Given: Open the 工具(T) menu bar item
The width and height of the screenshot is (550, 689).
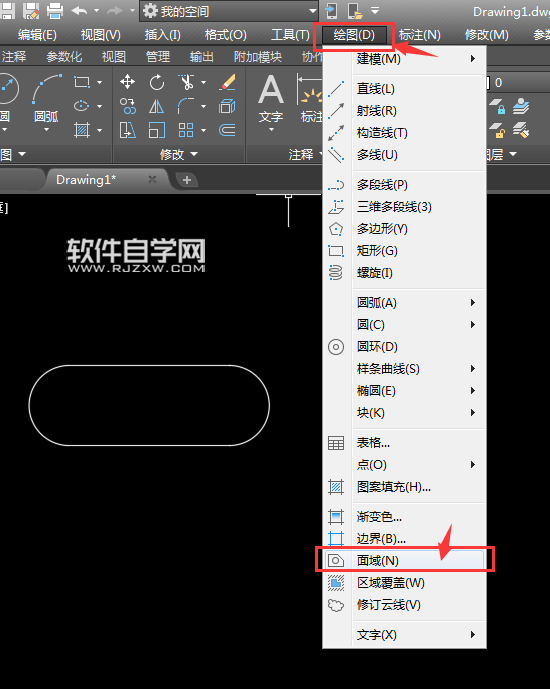Looking at the screenshot, I should (x=290, y=35).
